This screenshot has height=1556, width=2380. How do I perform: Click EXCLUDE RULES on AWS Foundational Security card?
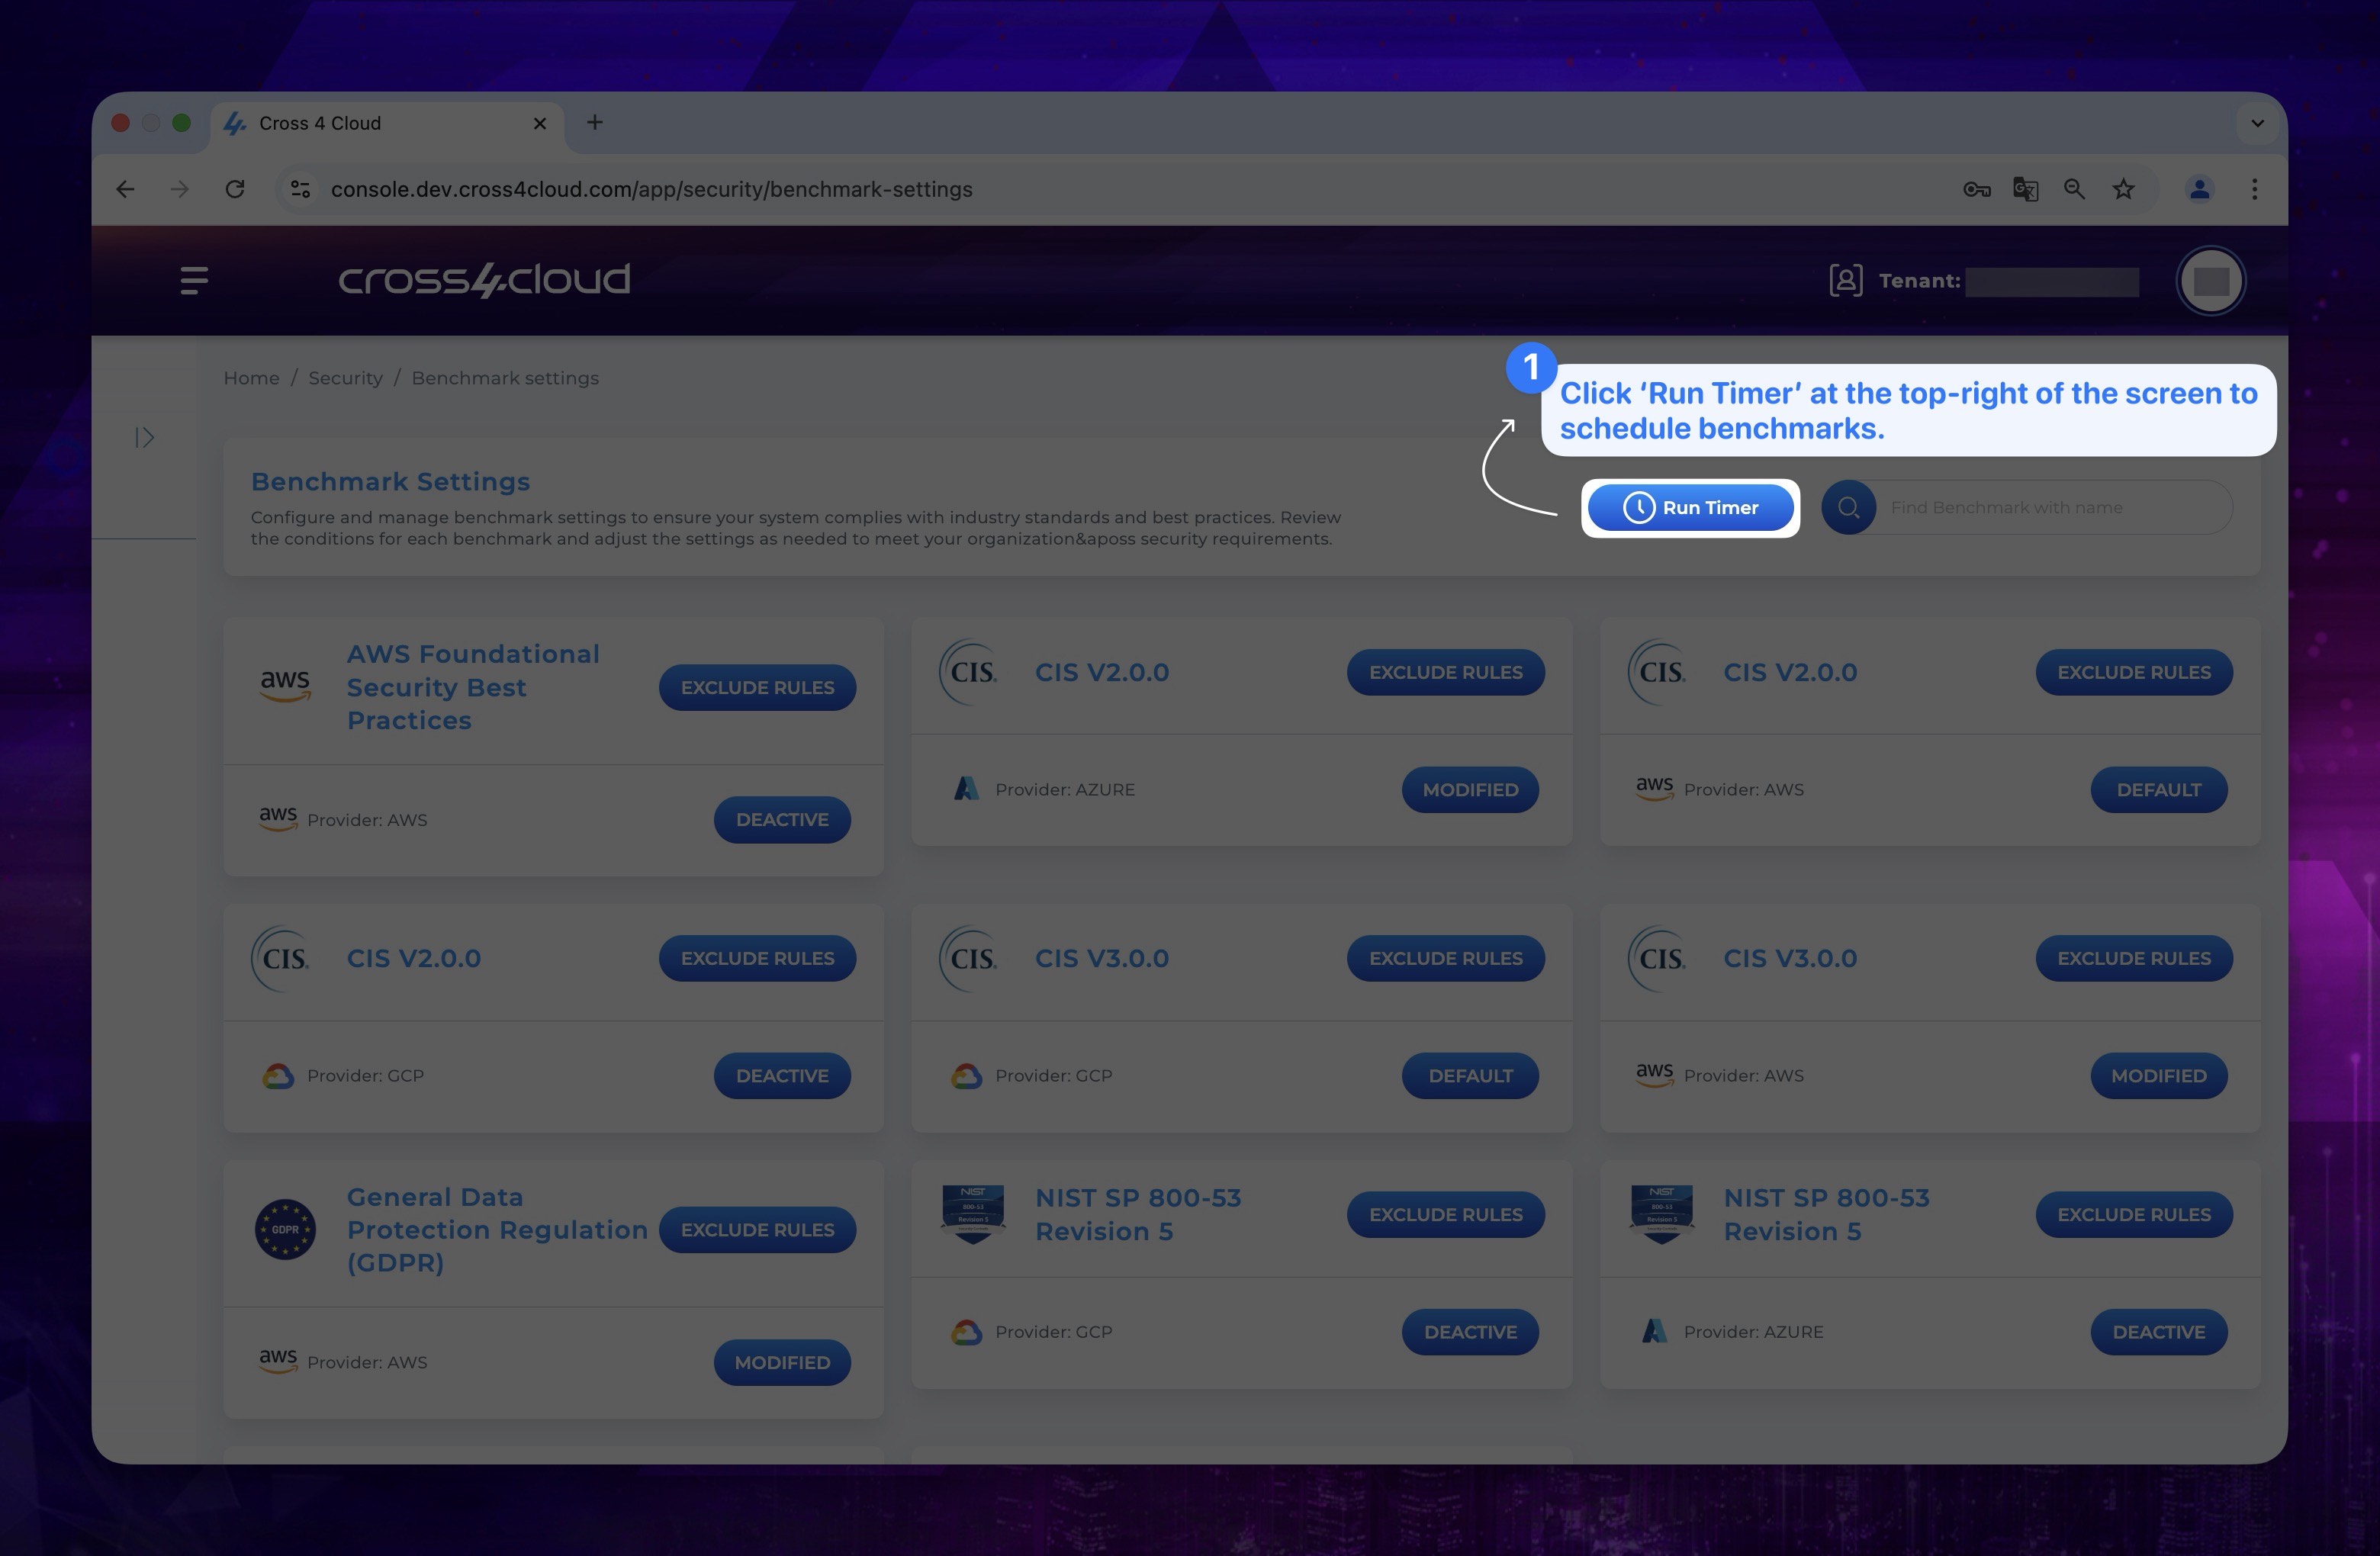click(757, 686)
